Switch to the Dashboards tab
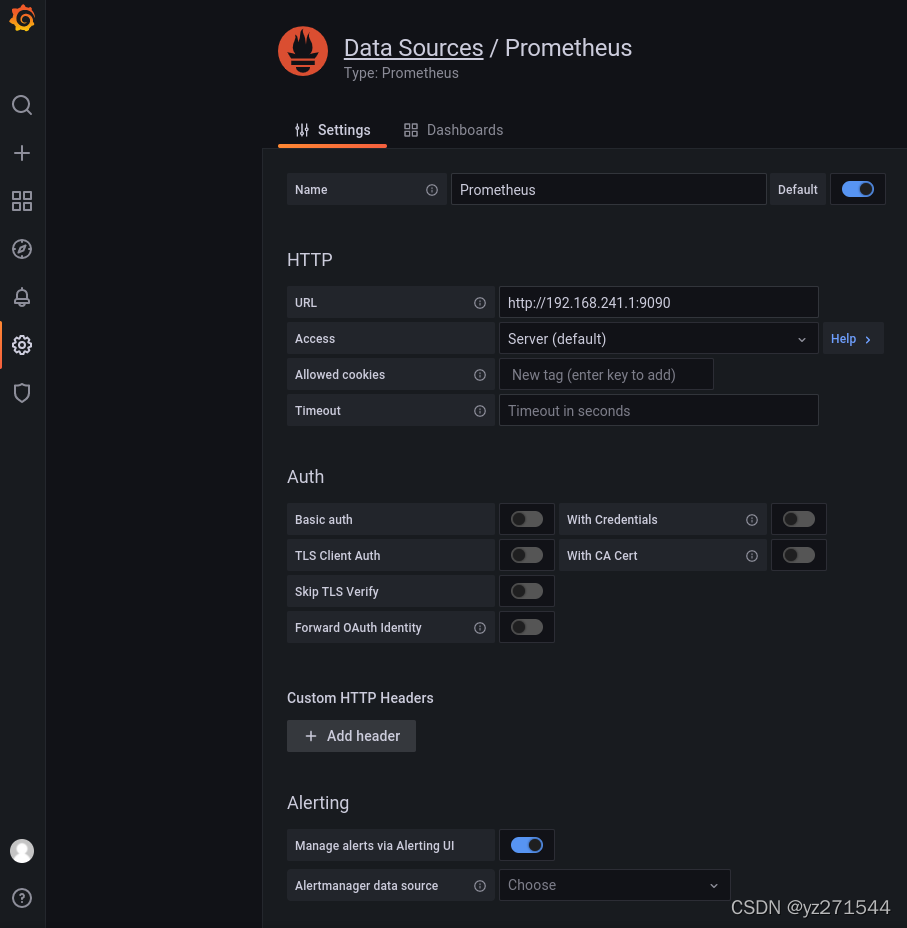907x928 pixels. pyautogui.click(x=453, y=130)
